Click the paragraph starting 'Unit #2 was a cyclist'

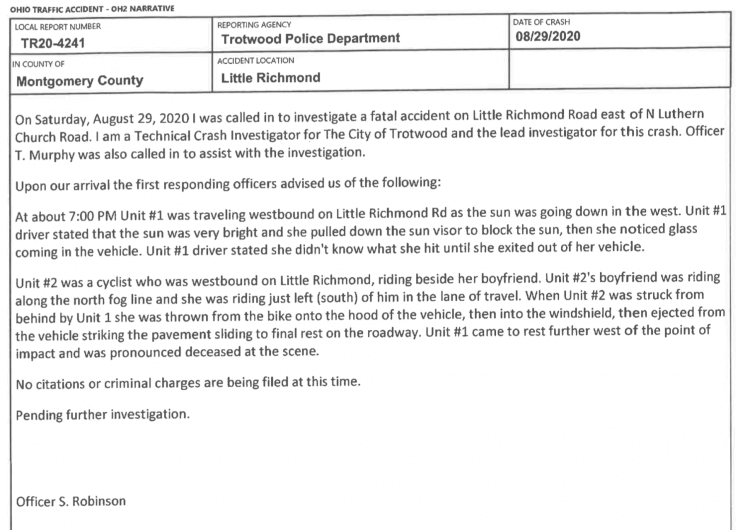pyautogui.click(x=370, y=316)
